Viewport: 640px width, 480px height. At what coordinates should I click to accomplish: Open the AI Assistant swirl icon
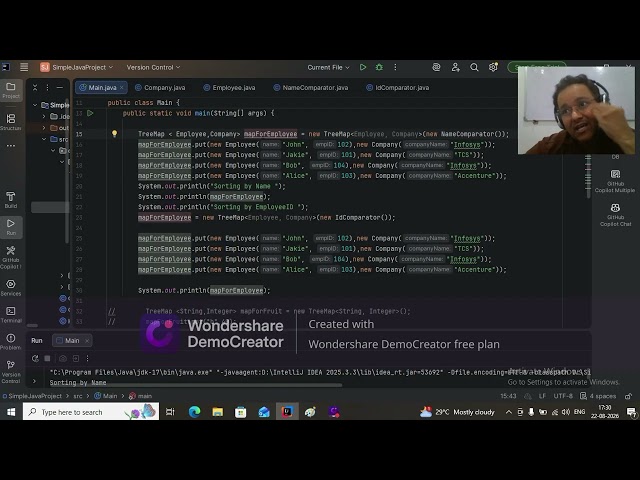pyautogui.click(x=436, y=67)
